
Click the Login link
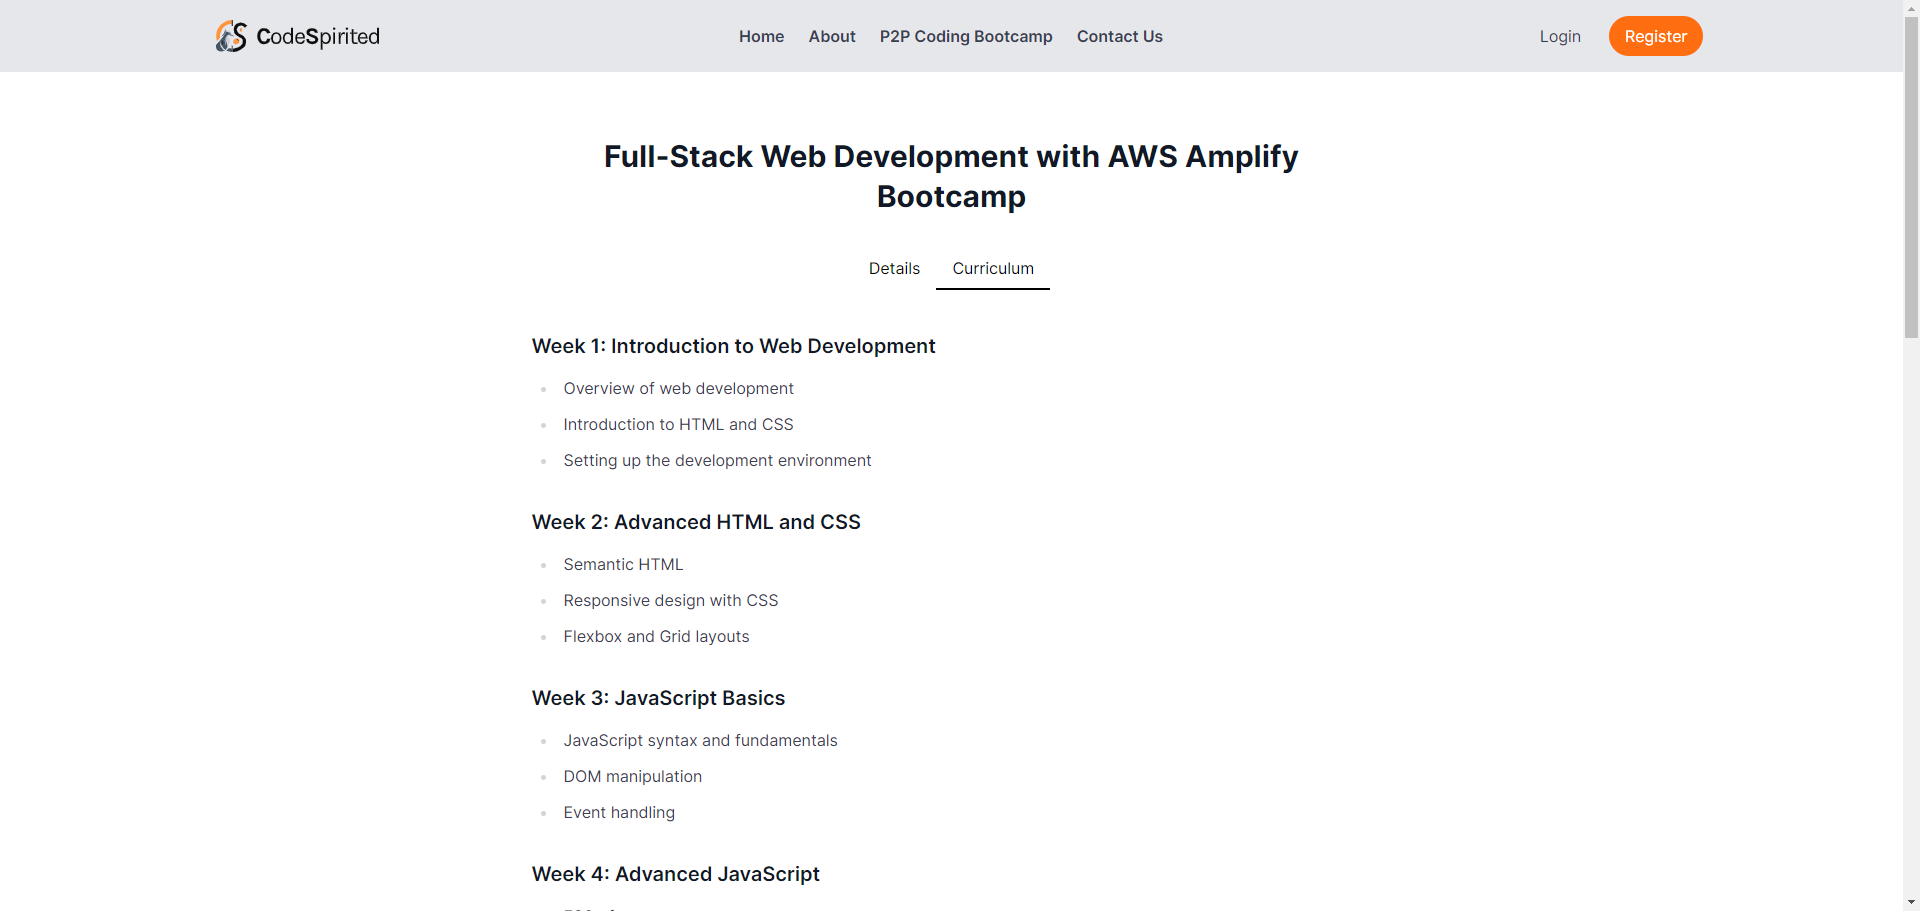click(x=1559, y=36)
